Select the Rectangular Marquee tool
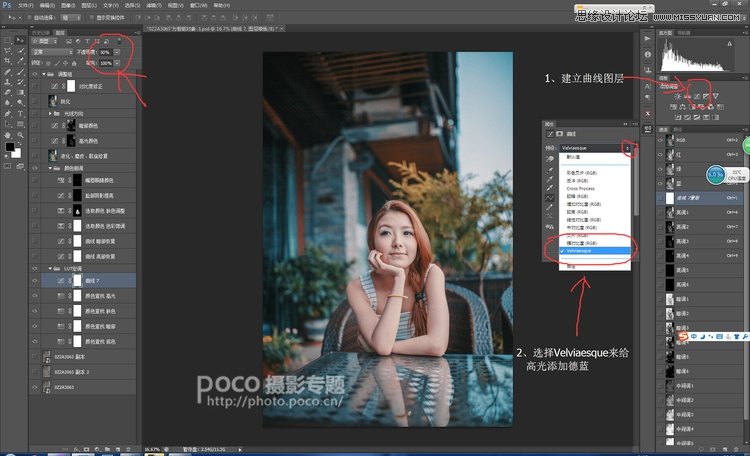The width and height of the screenshot is (750, 456). (x=8, y=40)
